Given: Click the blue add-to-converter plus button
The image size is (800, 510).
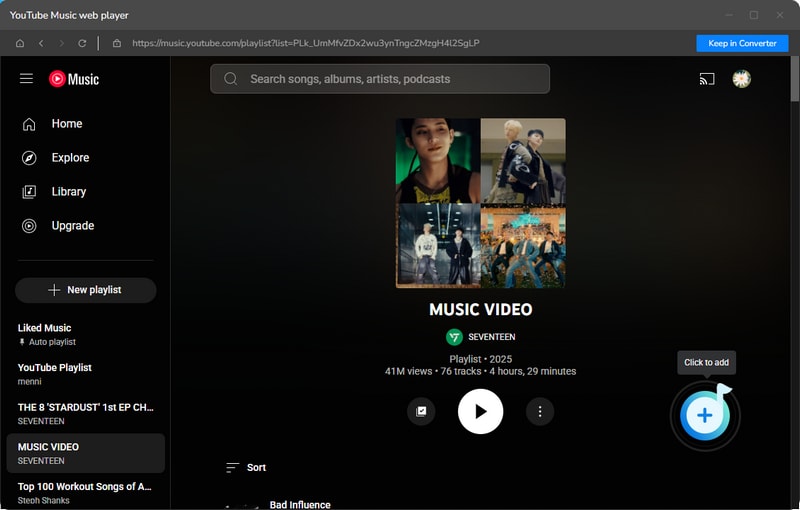Looking at the screenshot, I should [x=705, y=415].
